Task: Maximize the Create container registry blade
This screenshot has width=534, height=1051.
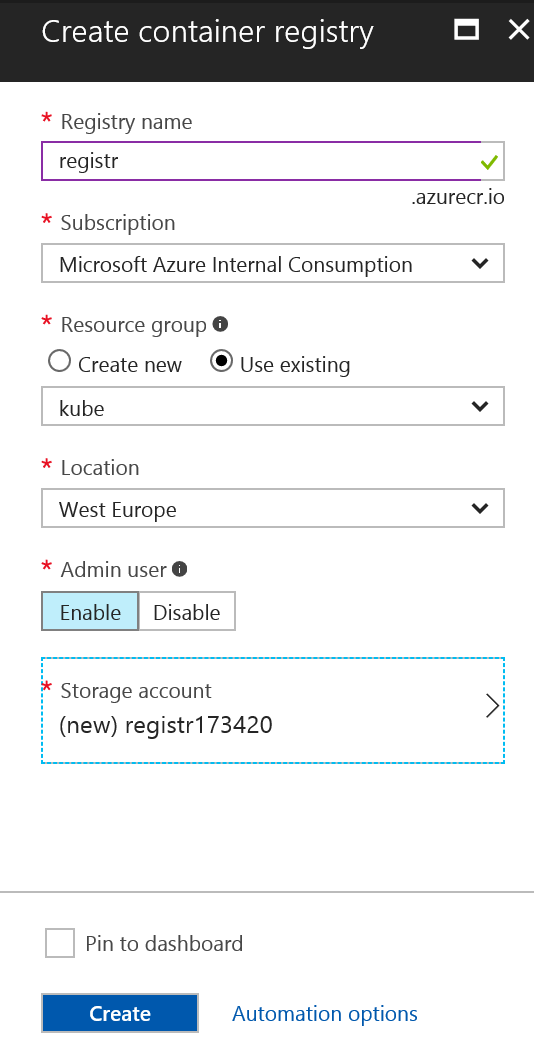Action: (x=466, y=30)
